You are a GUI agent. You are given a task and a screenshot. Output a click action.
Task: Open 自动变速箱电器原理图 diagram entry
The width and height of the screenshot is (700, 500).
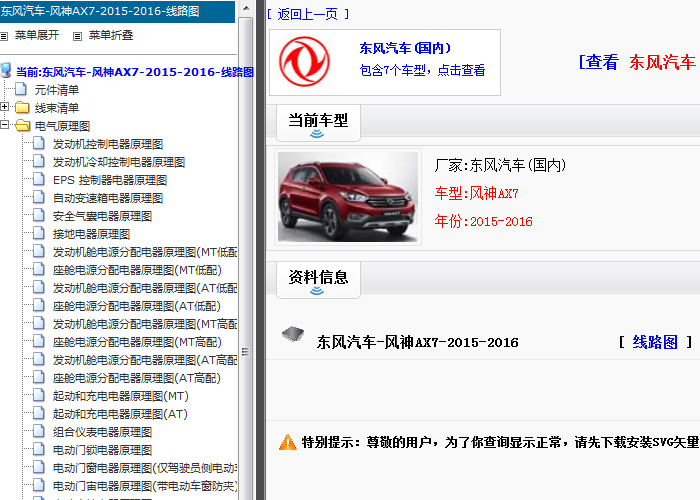[108, 198]
